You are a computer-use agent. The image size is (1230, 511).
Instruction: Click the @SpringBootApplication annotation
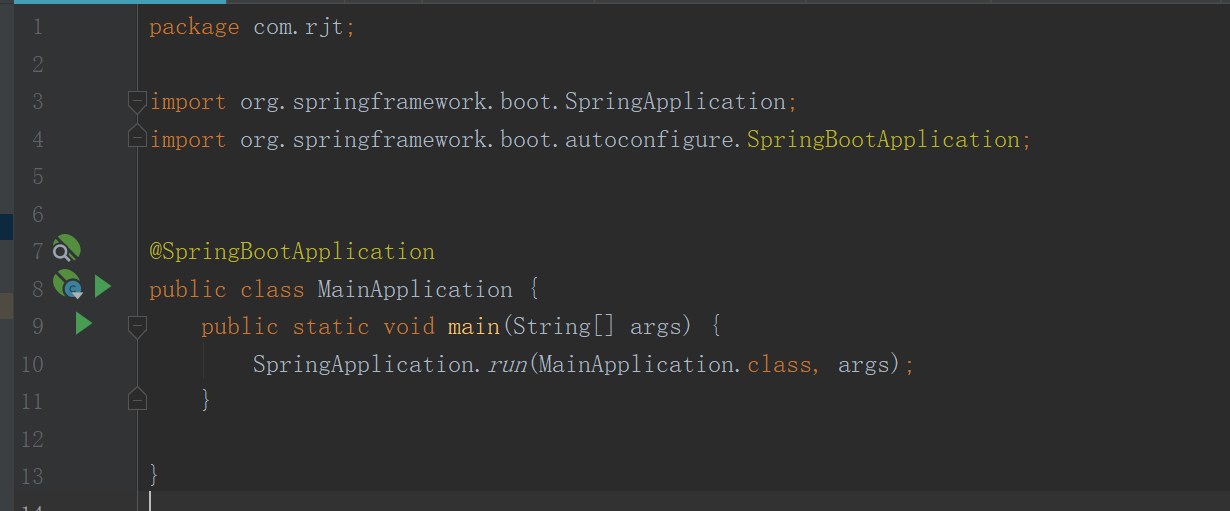(x=292, y=251)
